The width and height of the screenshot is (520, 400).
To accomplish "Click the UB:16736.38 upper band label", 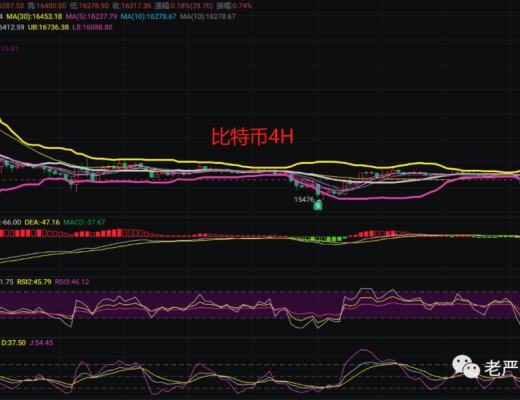I will click(x=48, y=27).
